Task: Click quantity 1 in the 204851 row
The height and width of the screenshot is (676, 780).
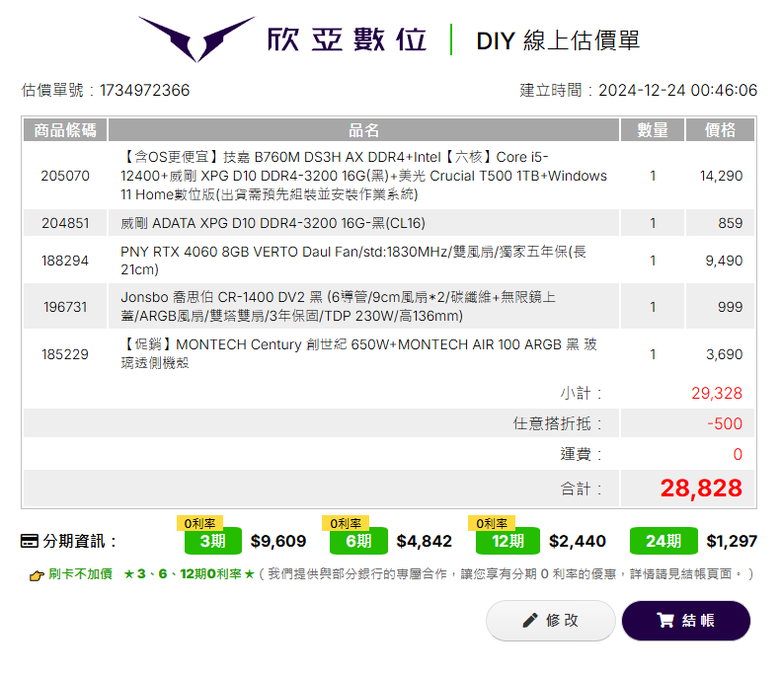Action: [653, 223]
